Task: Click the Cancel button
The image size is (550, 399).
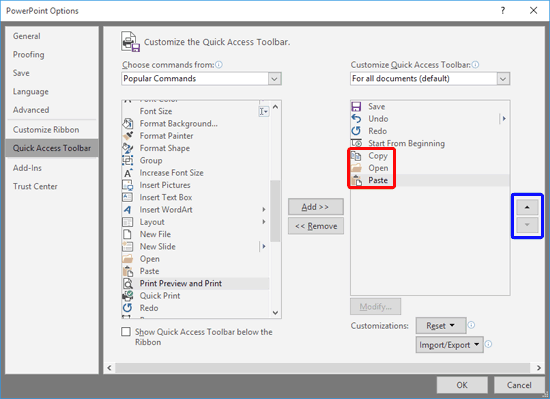Action: tap(519, 385)
